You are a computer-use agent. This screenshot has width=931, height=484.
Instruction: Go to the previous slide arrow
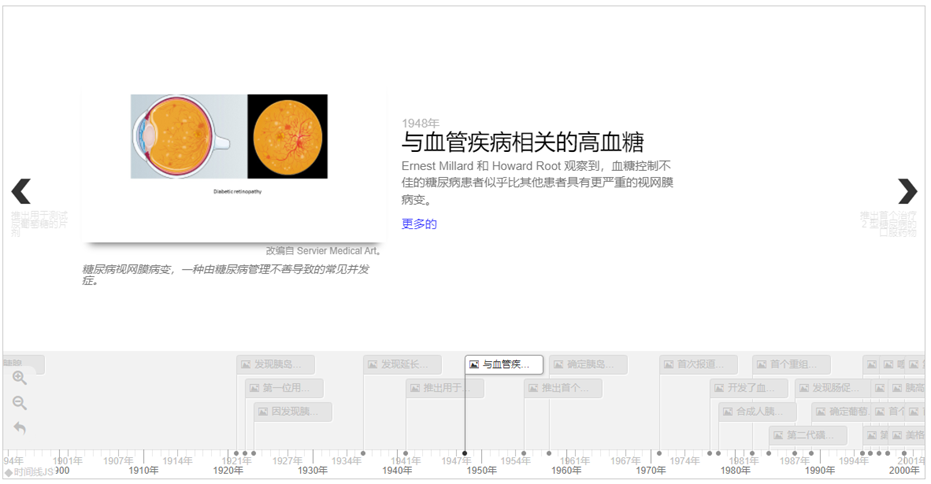point(21,191)
